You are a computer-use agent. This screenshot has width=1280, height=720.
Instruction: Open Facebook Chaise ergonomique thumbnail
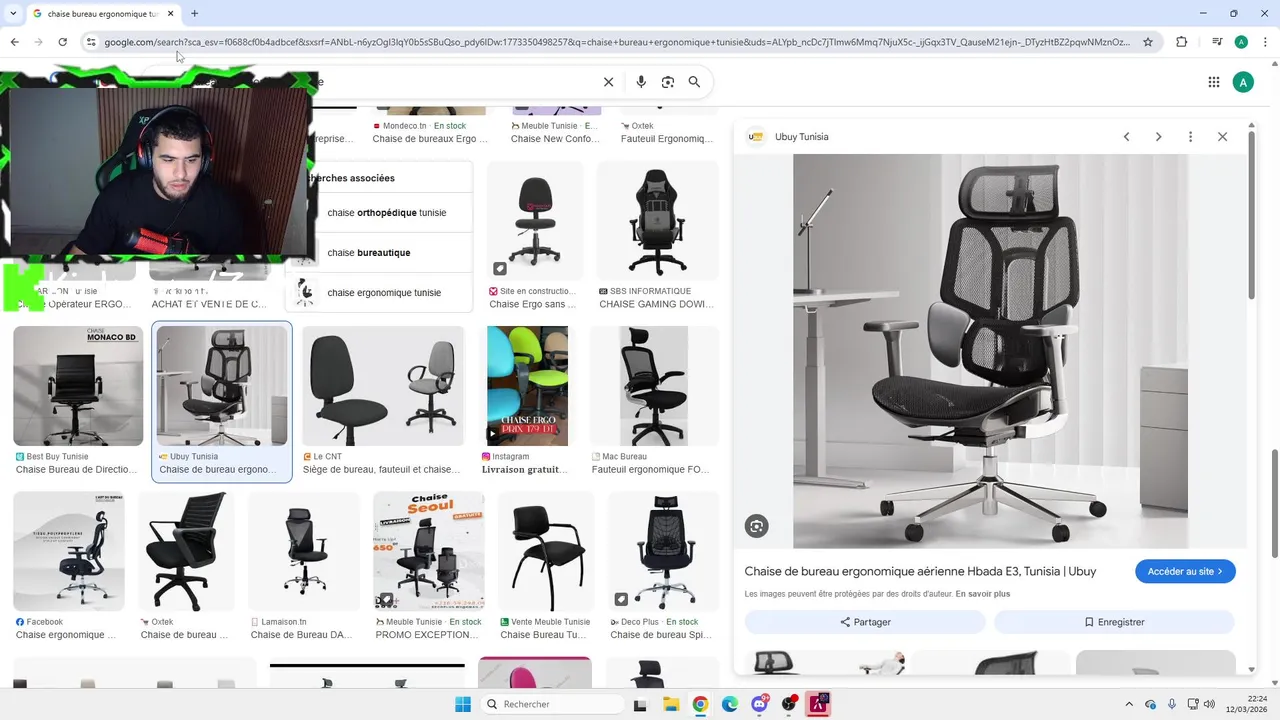69,551
